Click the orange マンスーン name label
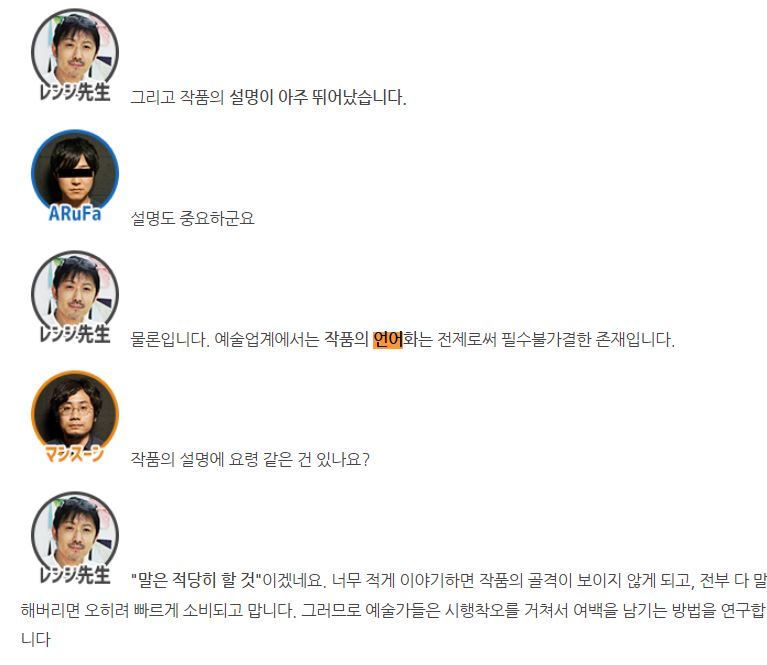This screenshot has height=665, width=767. tap(74, 454)
